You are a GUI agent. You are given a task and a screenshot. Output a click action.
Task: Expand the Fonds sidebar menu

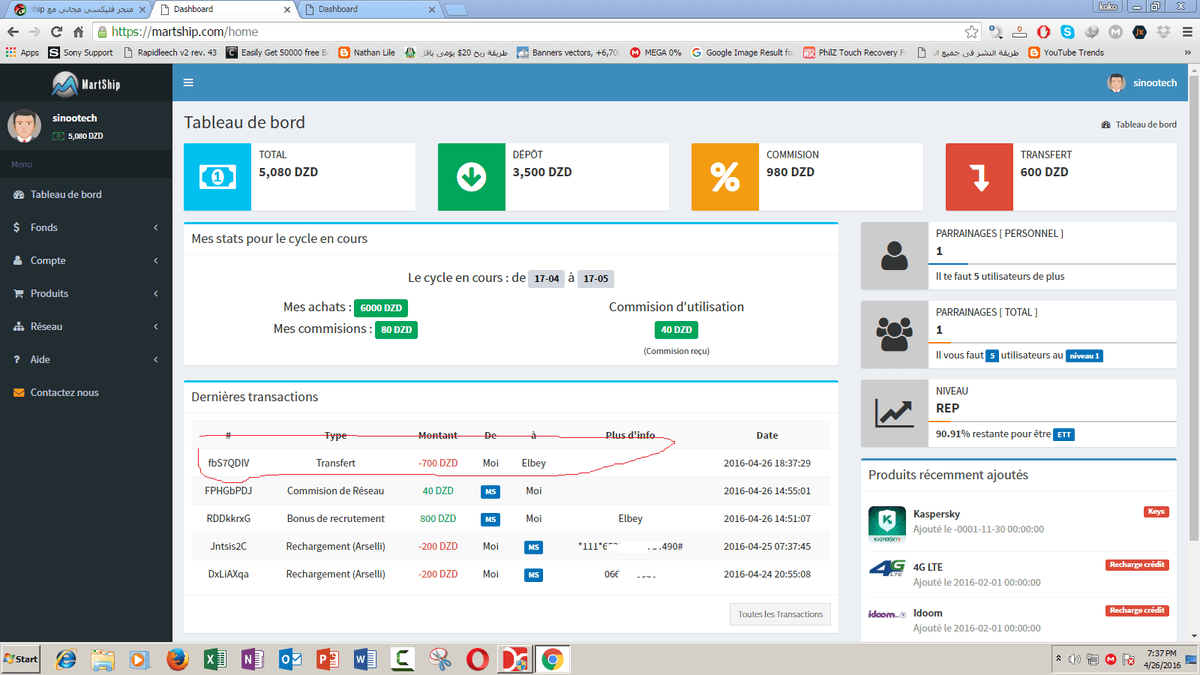point(44,228)
